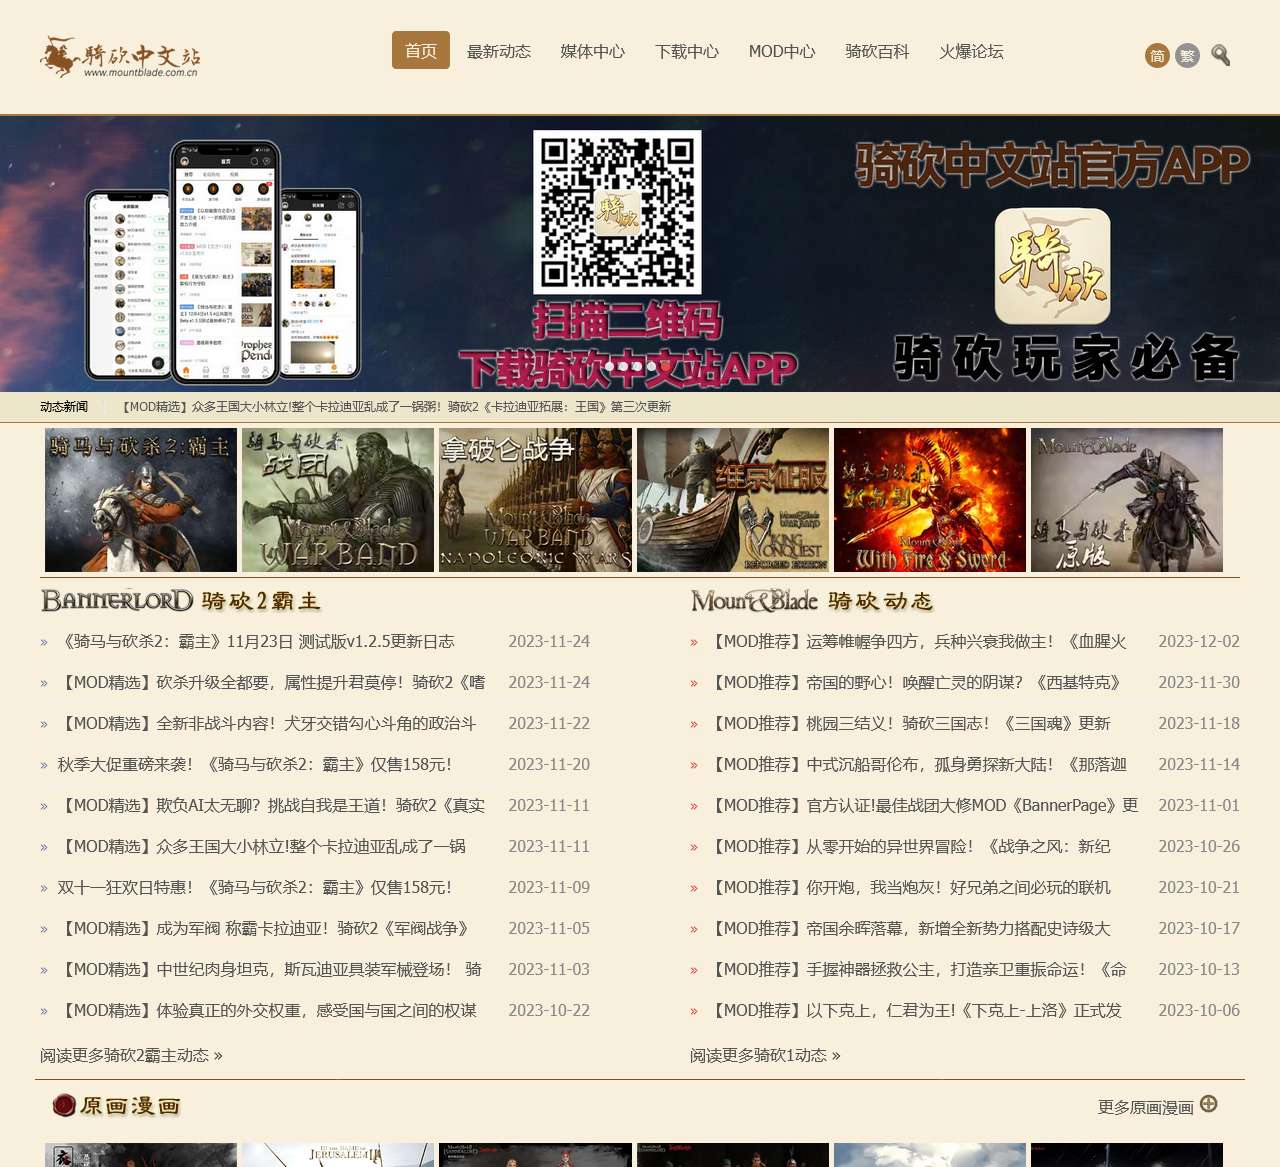Expand 更多原画漫画 section

pos(1146,1107)
